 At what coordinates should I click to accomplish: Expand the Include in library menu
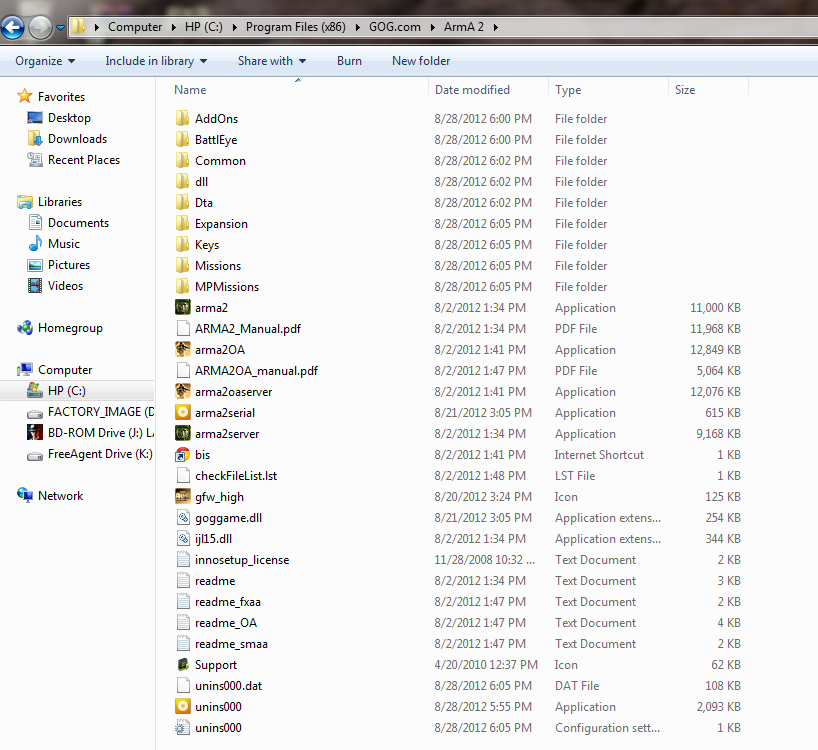[156, 61]
